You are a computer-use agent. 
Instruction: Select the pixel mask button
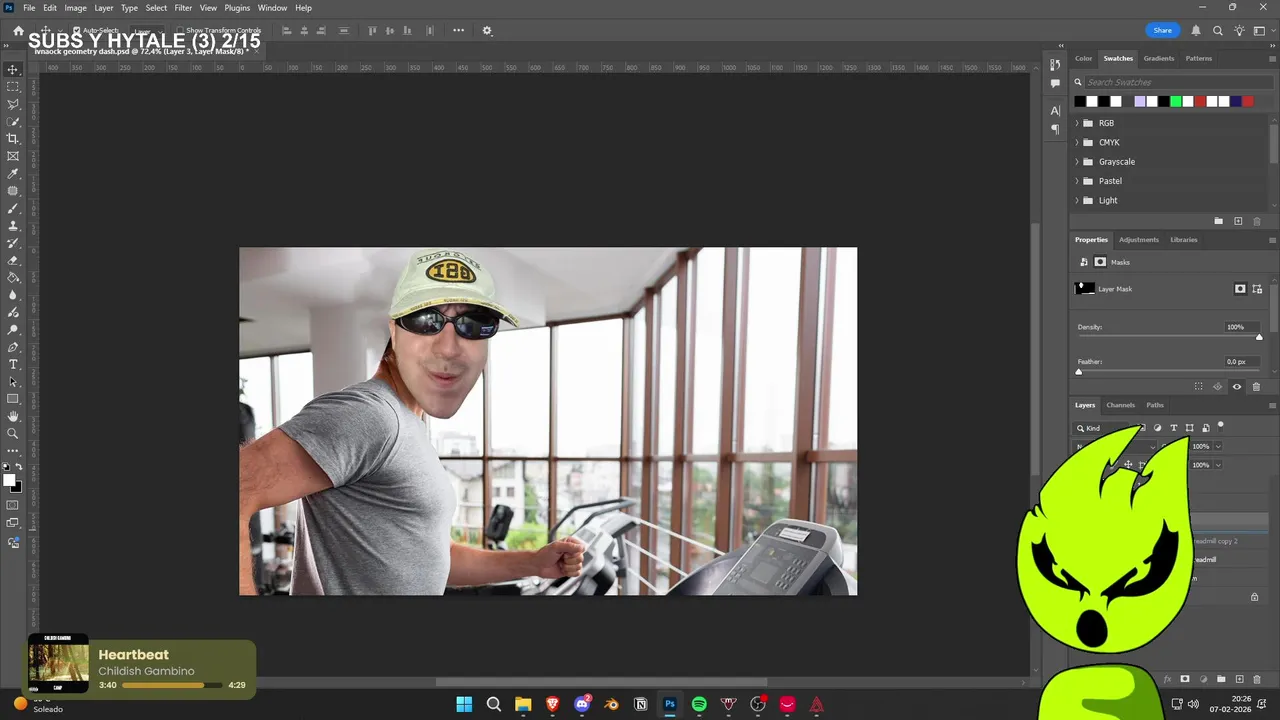point(1240,289)
